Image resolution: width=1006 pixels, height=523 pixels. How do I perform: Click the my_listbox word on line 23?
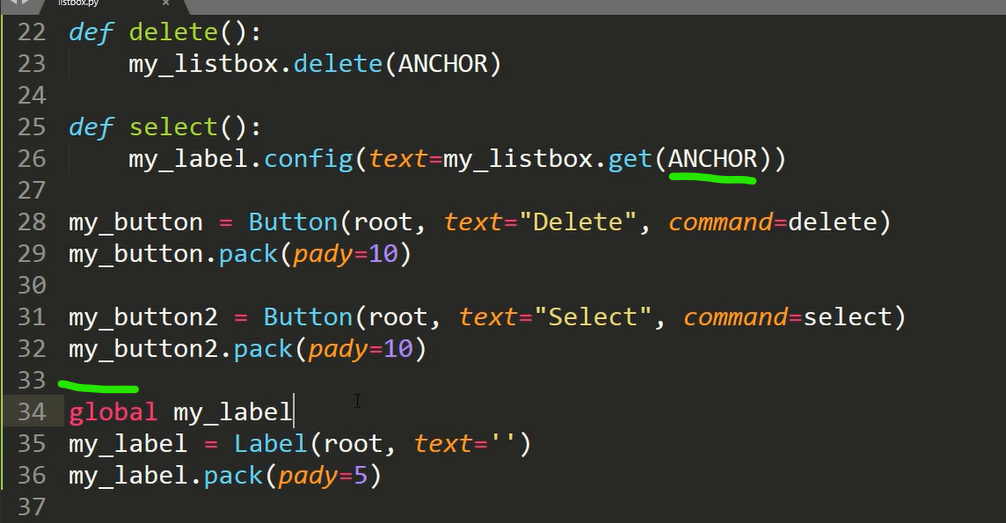click(203, 65)
